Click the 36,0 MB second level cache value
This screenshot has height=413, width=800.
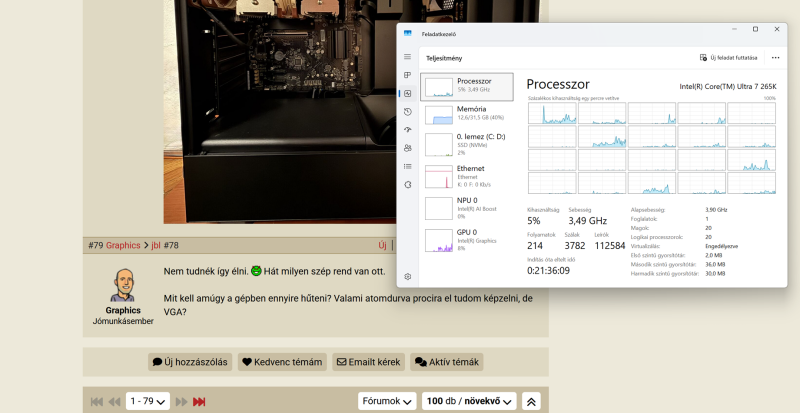(715, 264)
